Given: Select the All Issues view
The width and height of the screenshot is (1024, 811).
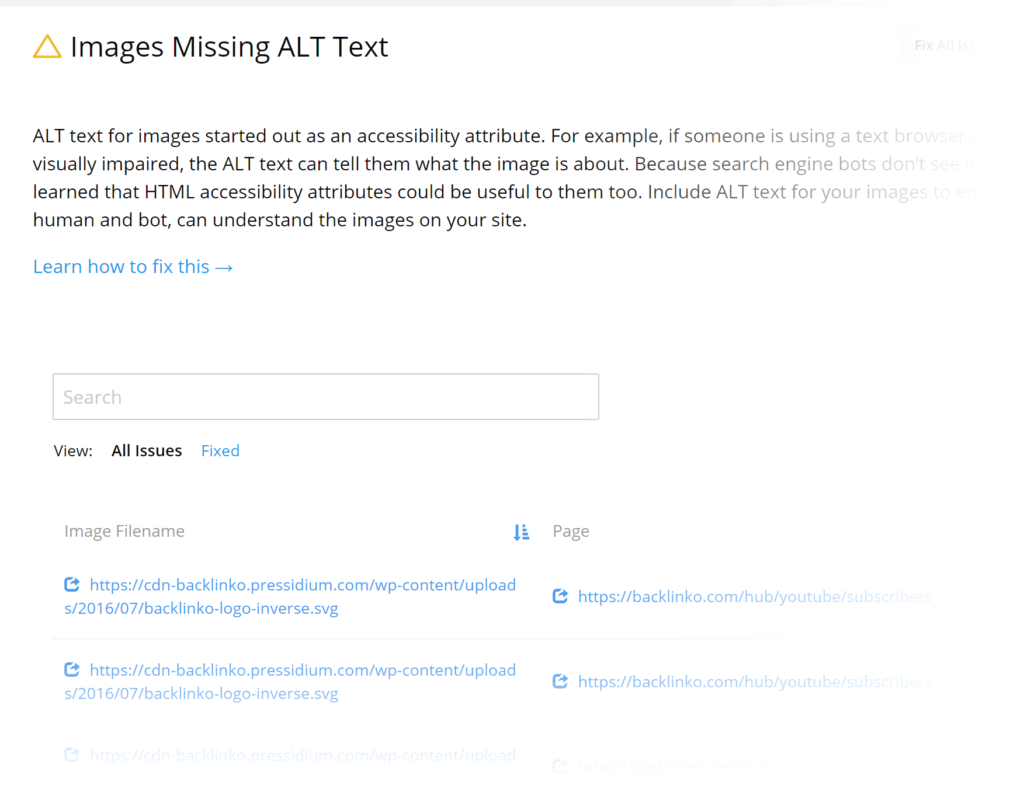Looking at the screenshot, I should point(147,451).
